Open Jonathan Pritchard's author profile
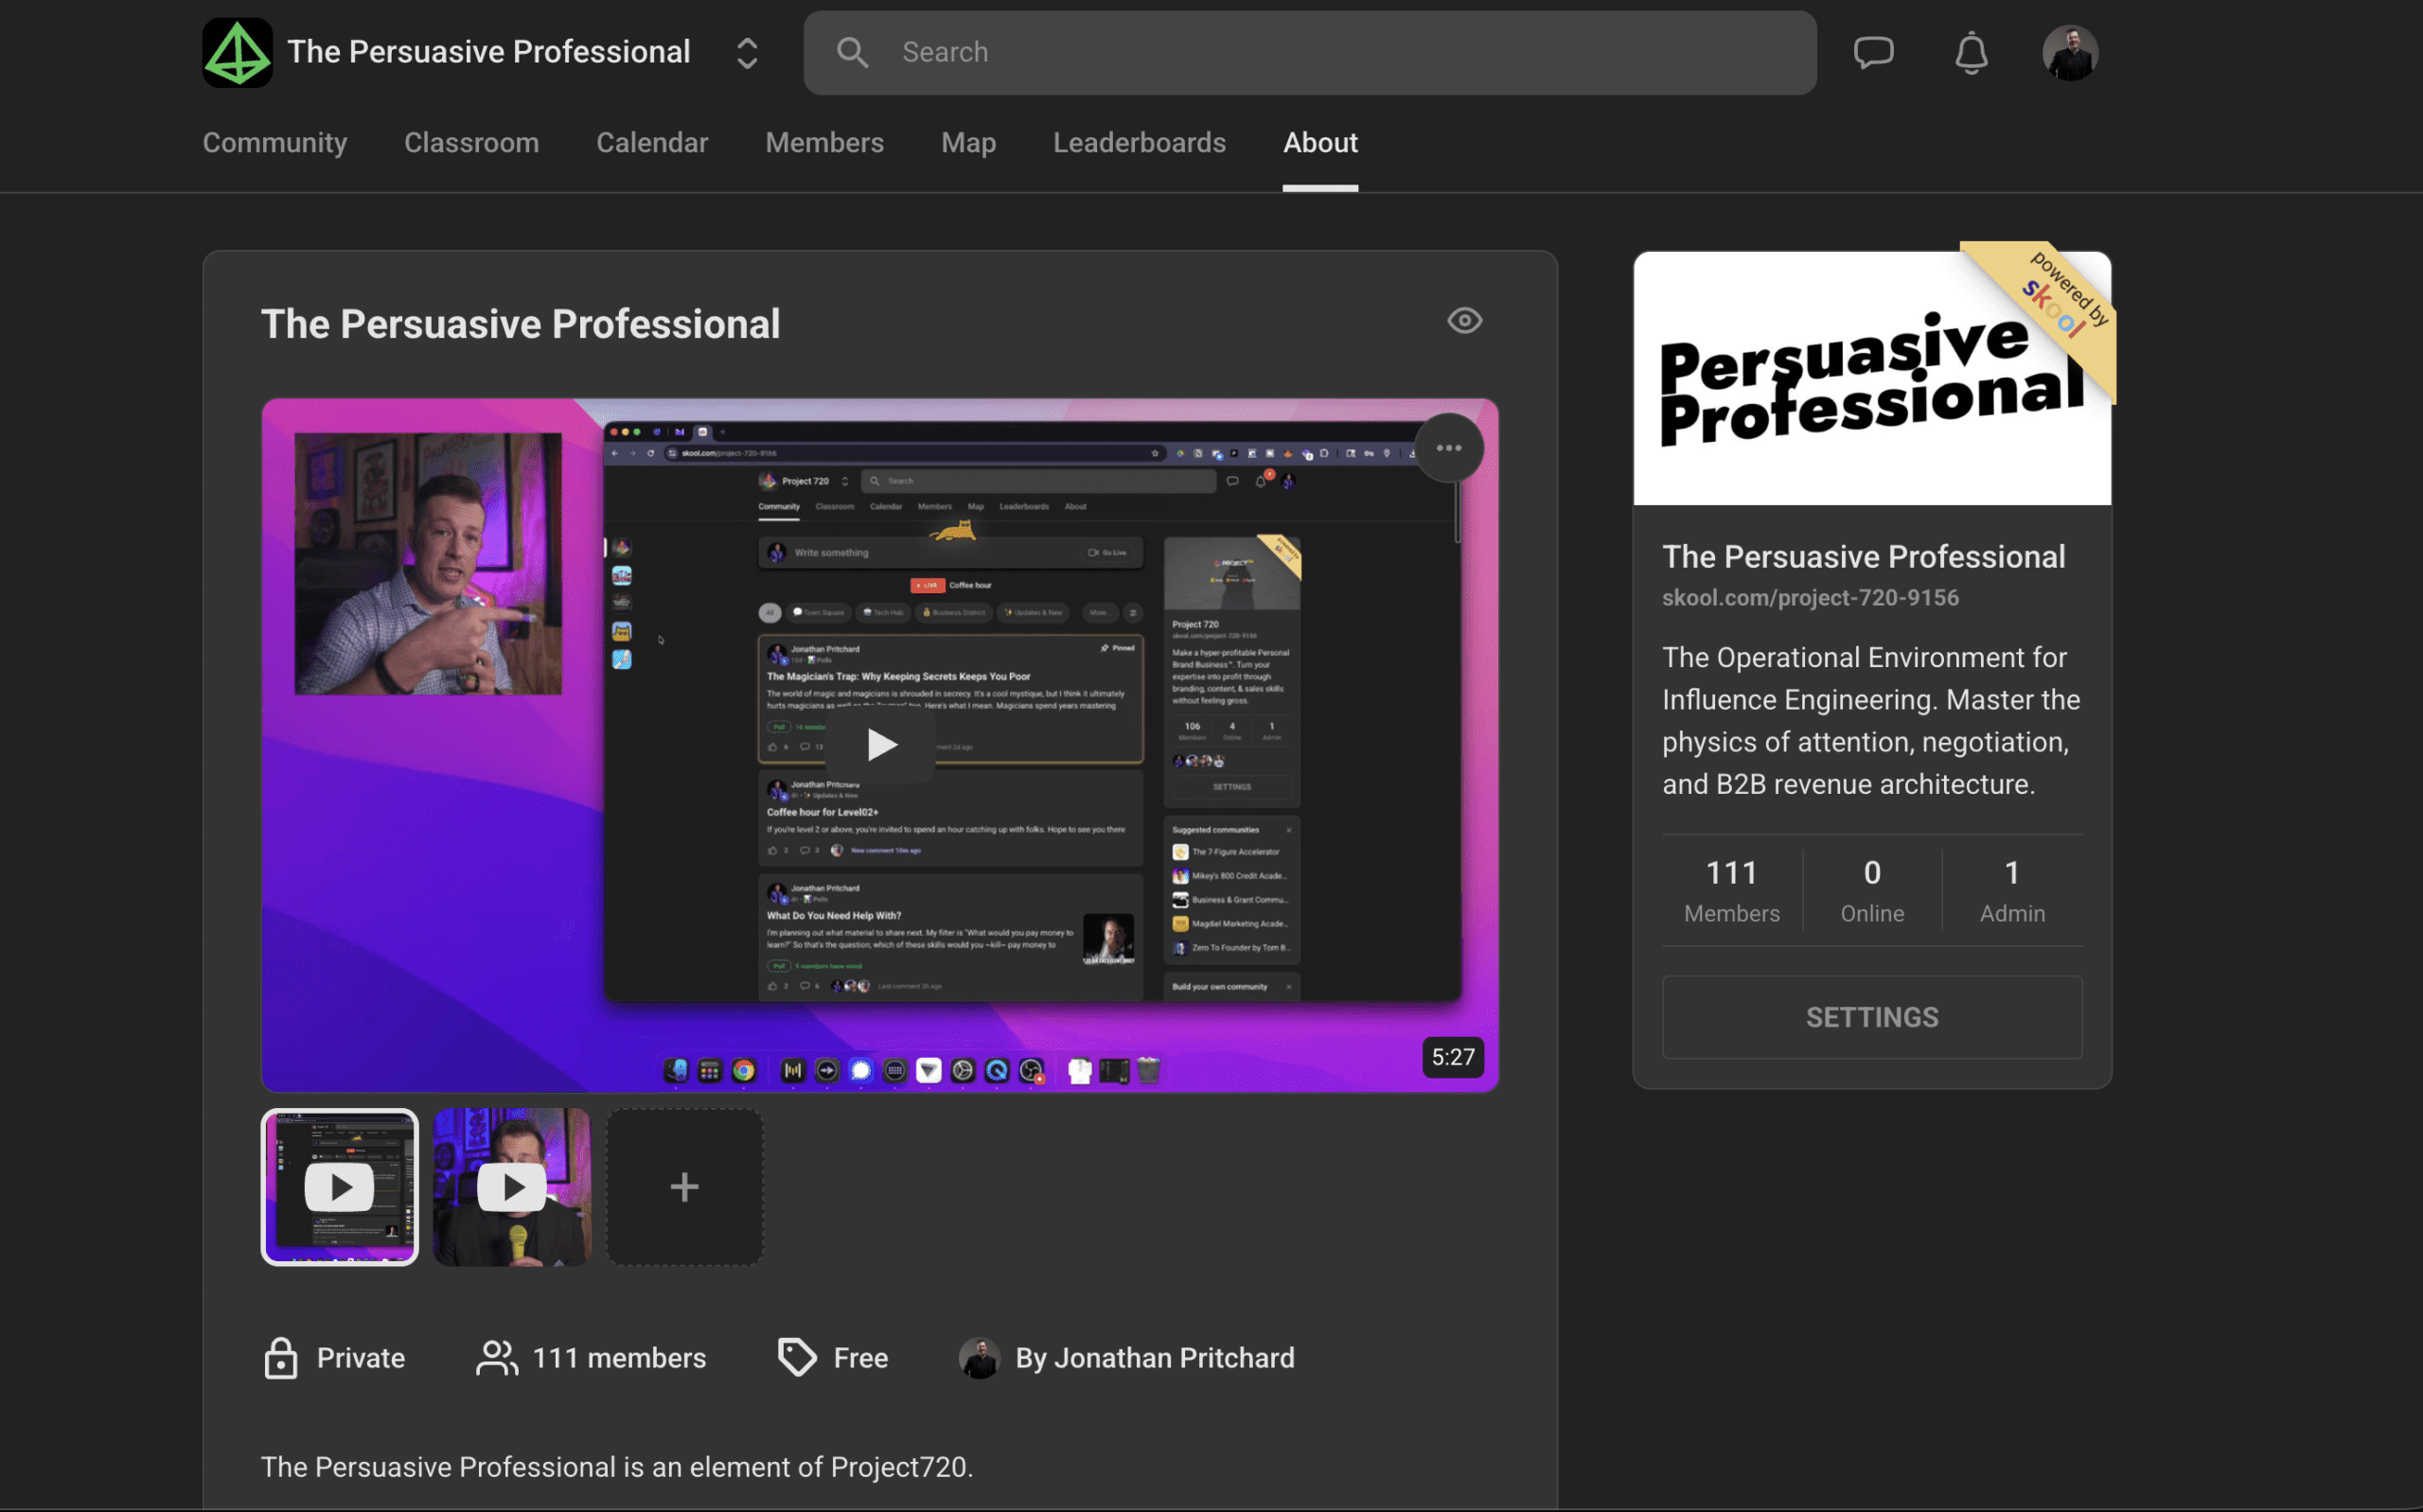 tap(1154, 1358)
